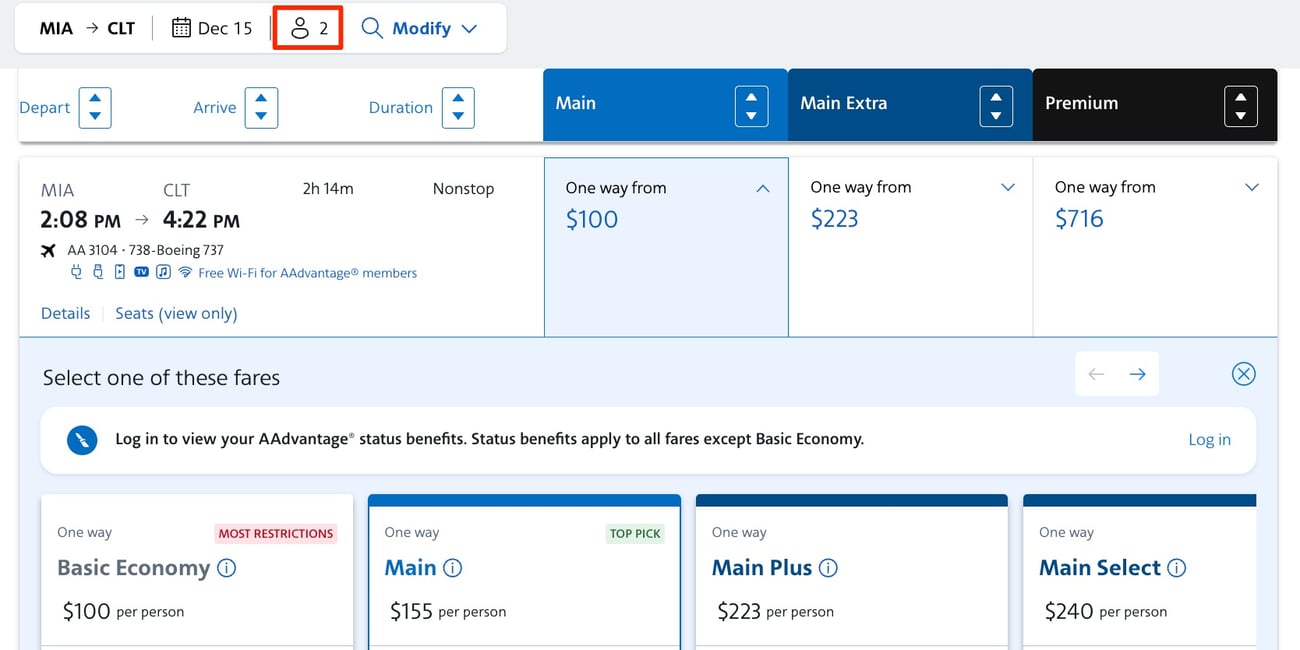Open flight Details link
The height and width of the screenshot is (650, 1300).
[x=66, y=313]
